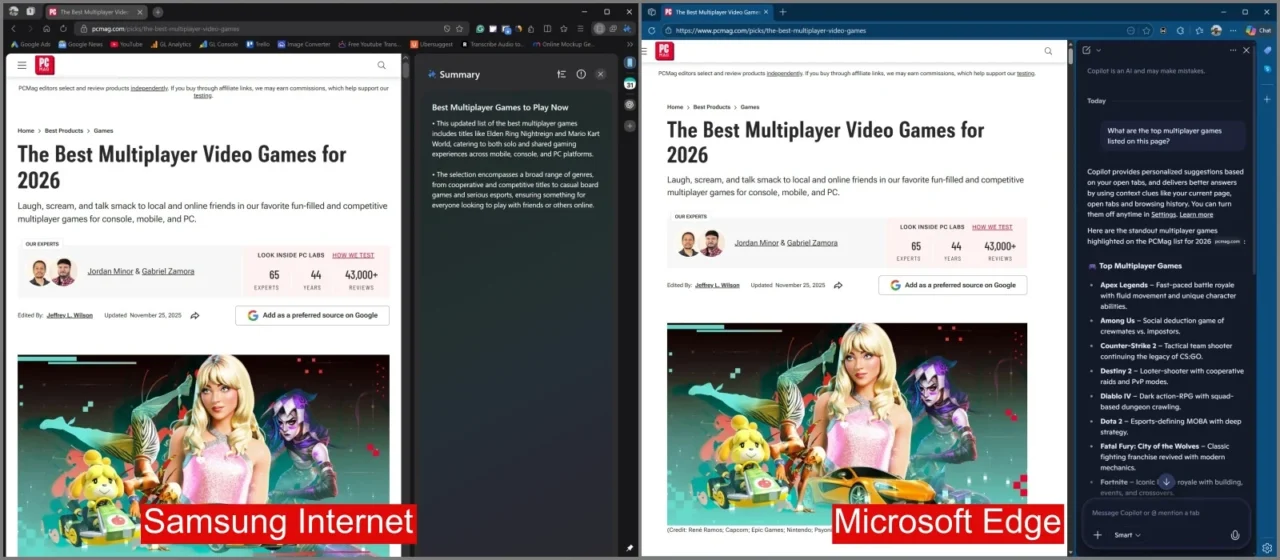Close the Summary panel
Viewport: 1280px width, 560px height.
(x=600, y=74)
